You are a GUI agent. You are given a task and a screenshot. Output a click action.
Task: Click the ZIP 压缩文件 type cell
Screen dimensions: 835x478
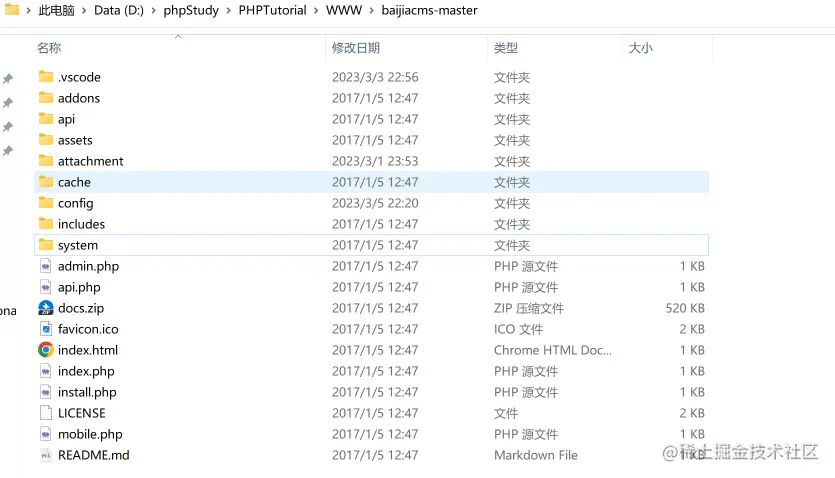coord(529,308)
